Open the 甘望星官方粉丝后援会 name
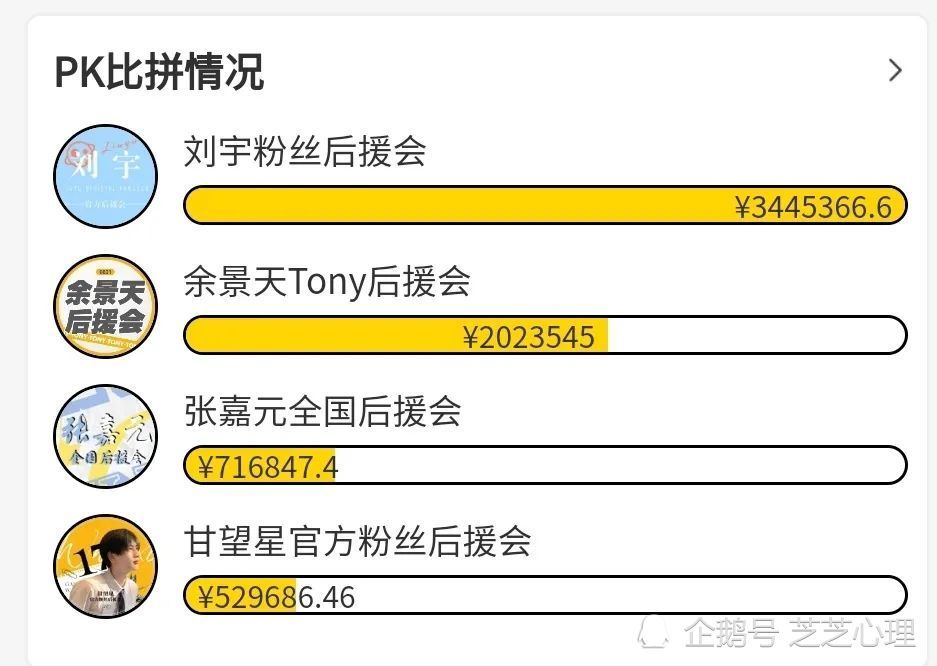Image resolution: width=937 pixels, height=666 pixels. click(357, 542)
